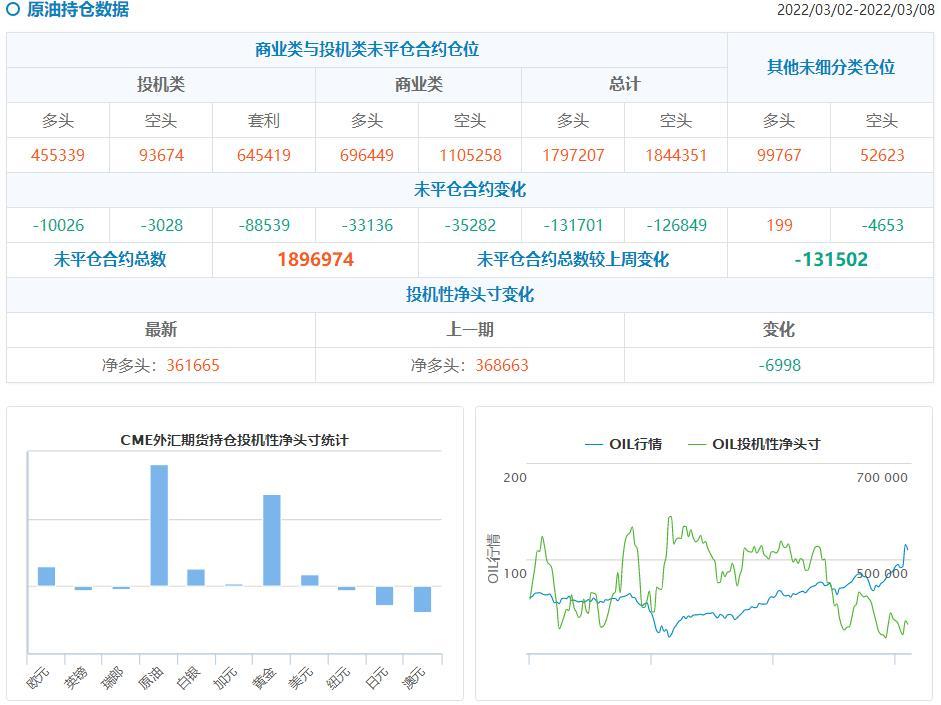Click the weekly change value -131502
941x705 pixels.
(830, 260)
